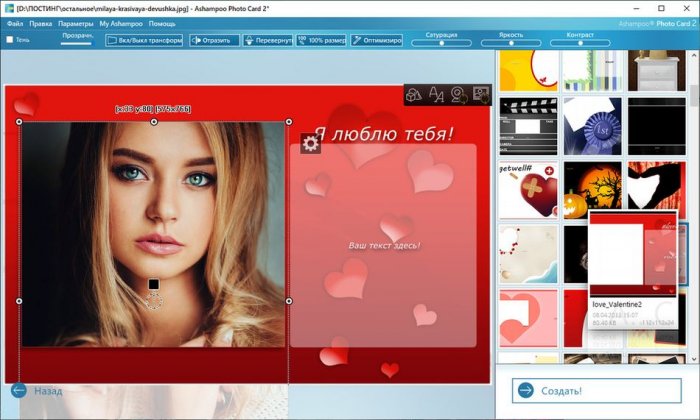Click the black square move handle
Image resolution: width=700 pixels, height=420 pixels.
click(x=154, y=284)
